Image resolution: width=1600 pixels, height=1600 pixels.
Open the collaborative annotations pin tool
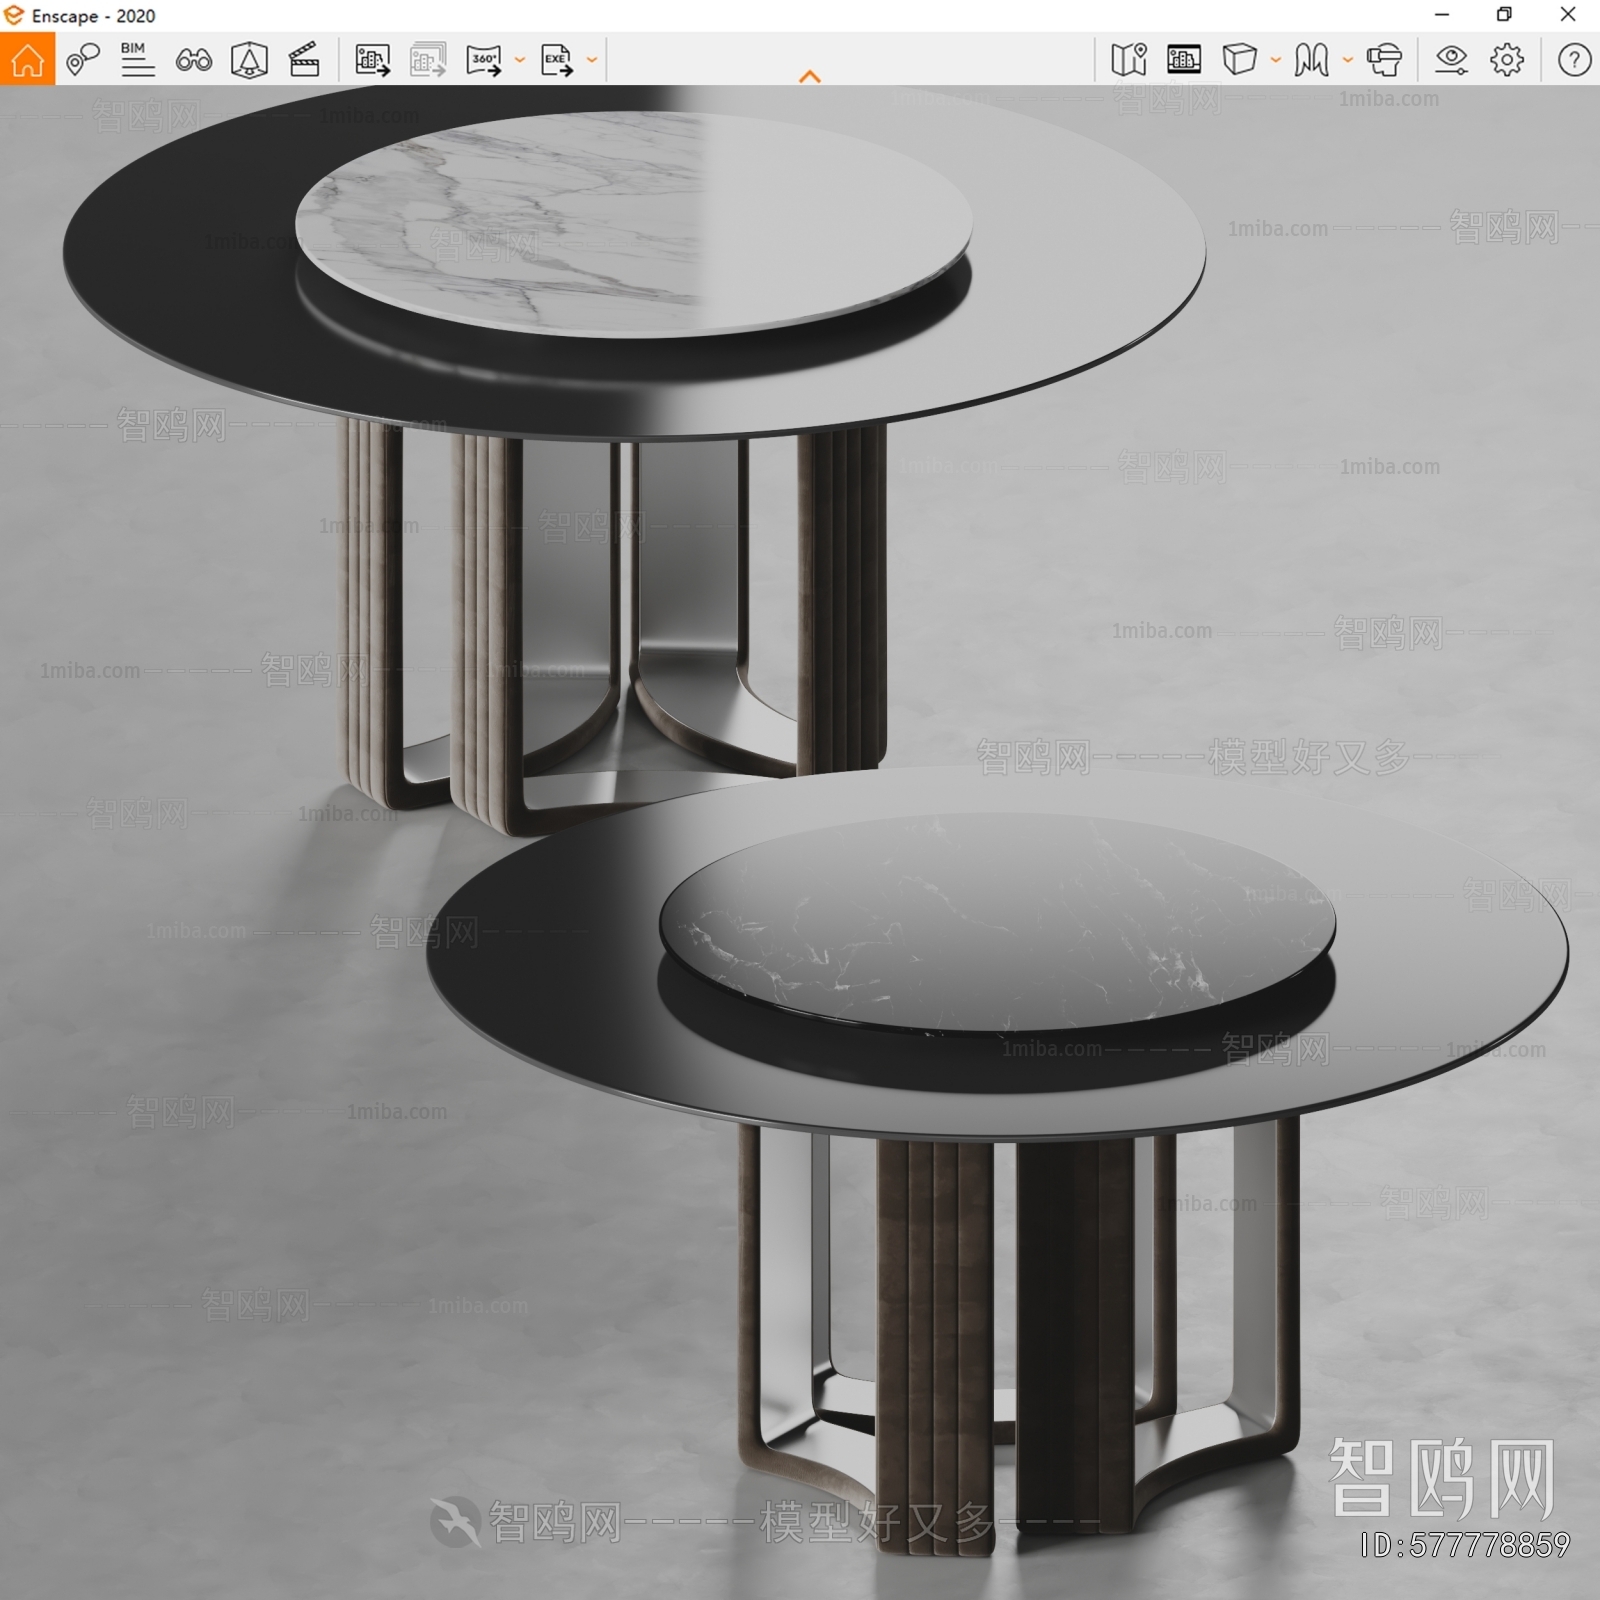(x=83, y=60)
